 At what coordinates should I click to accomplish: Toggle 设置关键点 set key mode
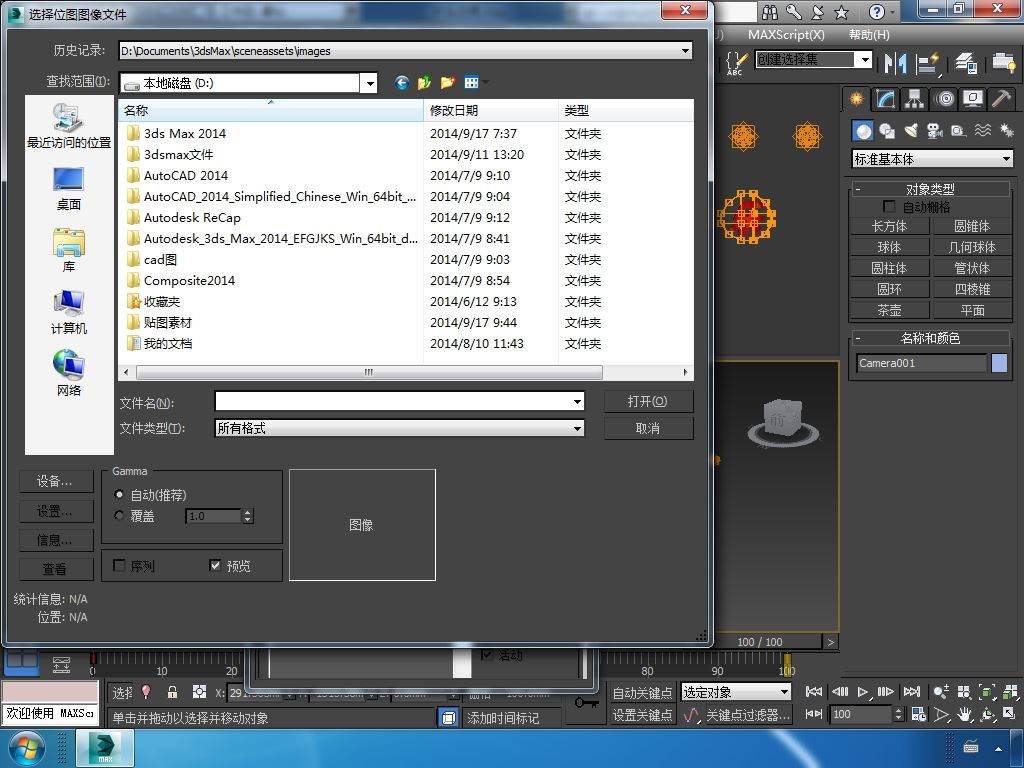pos(643,715)
